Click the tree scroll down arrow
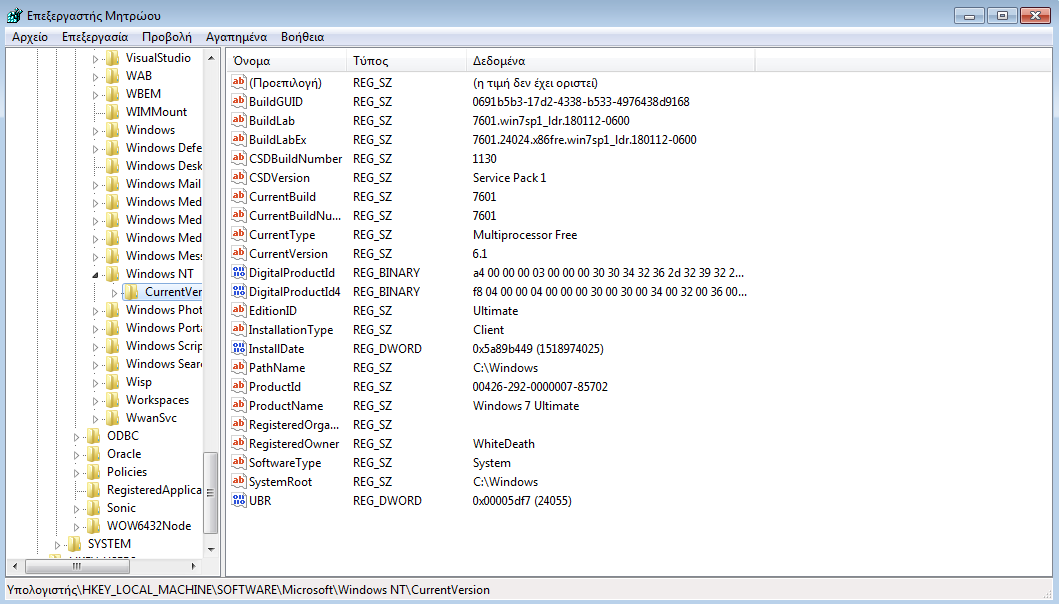The width and height of the screenshot is (1059, 604). point(211,549)
